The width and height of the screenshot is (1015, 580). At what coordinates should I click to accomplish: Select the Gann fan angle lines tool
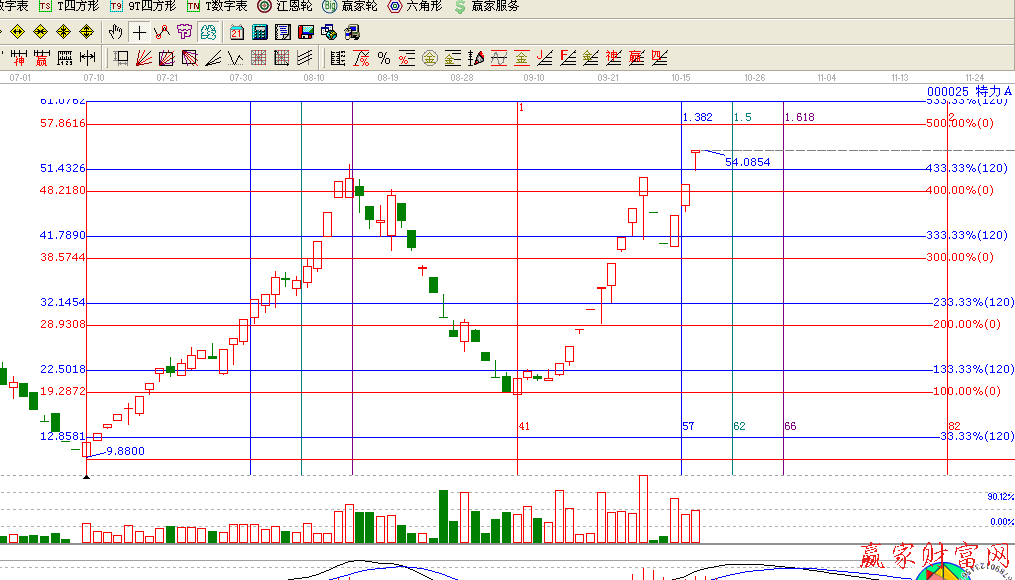point(143,58)
